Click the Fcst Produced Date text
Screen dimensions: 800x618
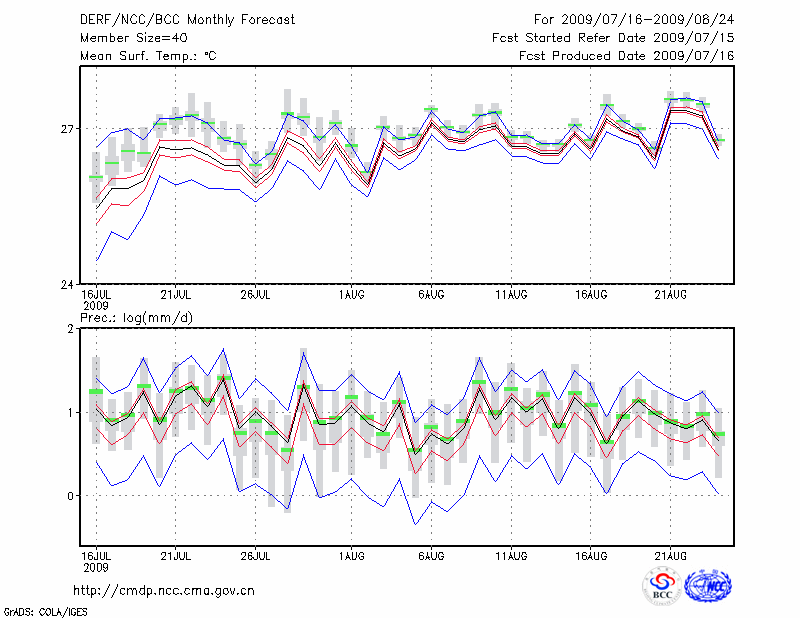627,56
